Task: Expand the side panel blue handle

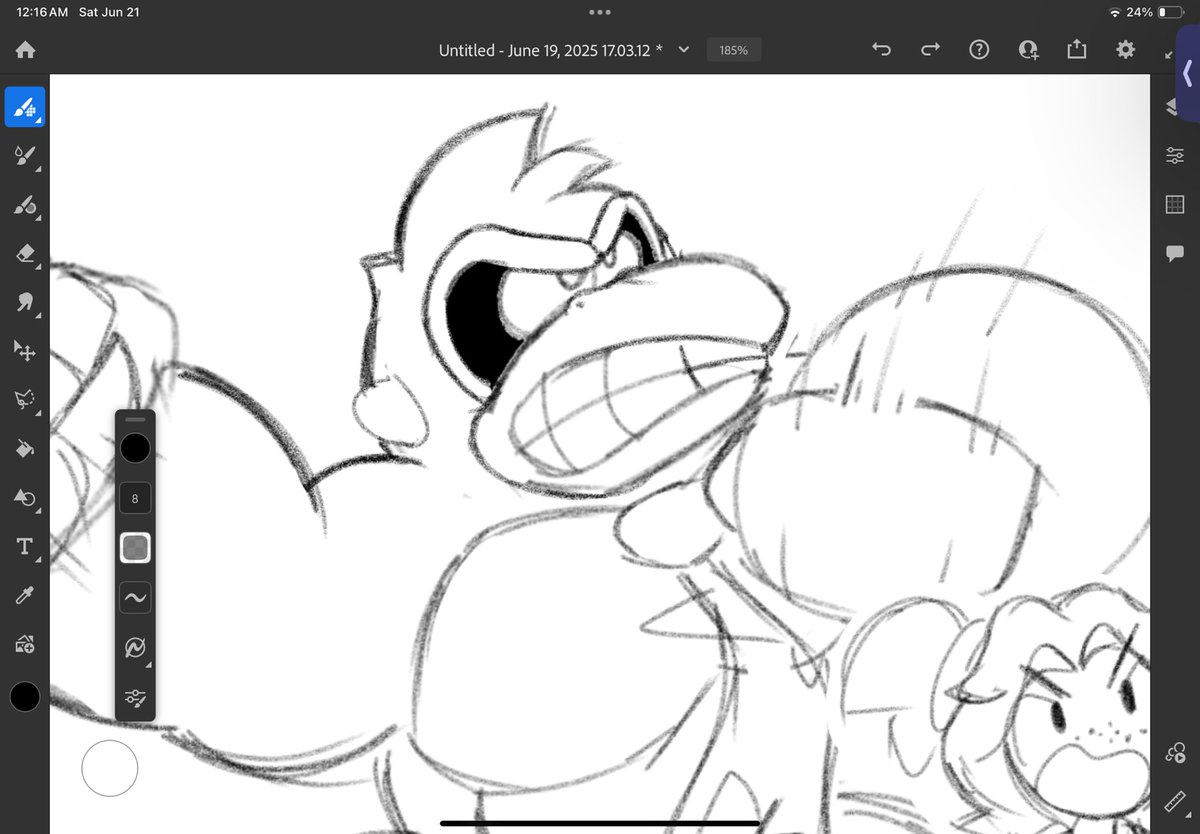Action: [1188, 74]
